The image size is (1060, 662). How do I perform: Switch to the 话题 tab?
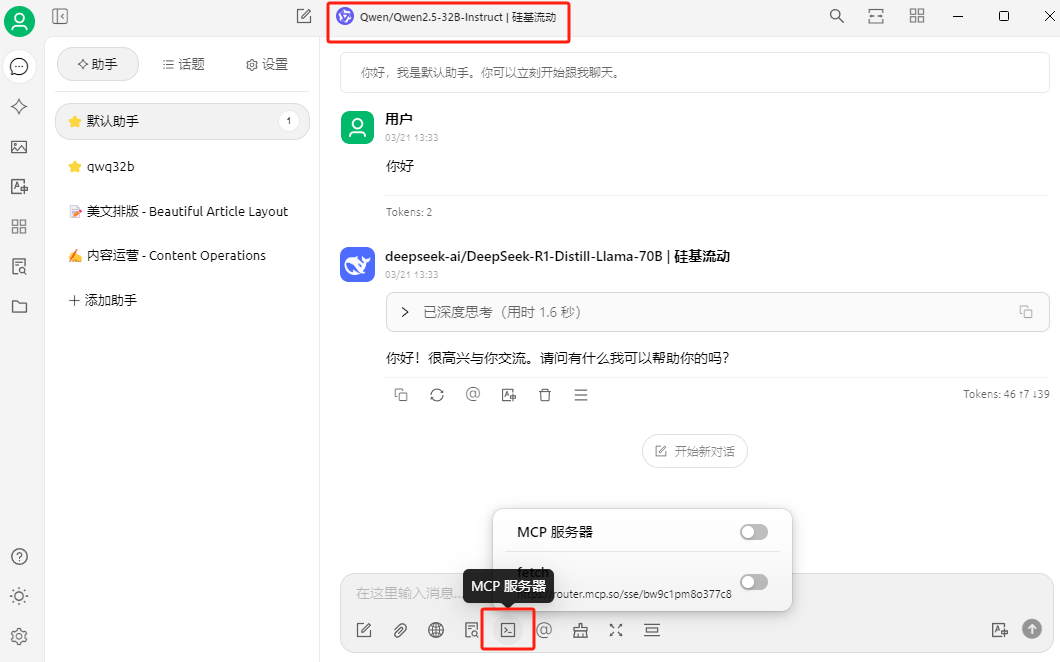coord(183,64)
